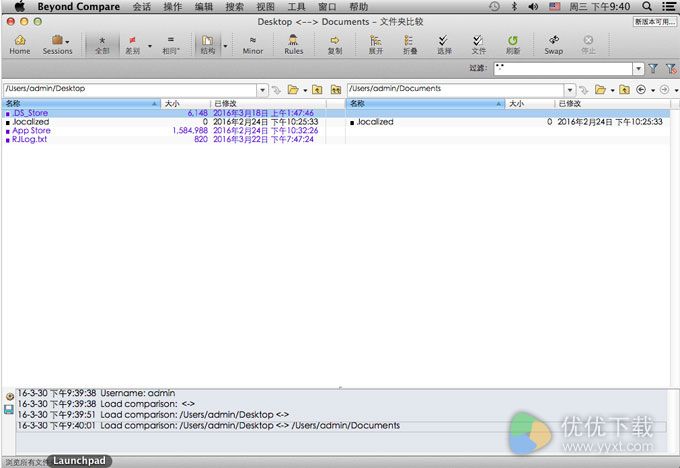Open the 会话 menu
The width and height of the screenshot is (680, 468).
pyautogui.click(x=142, y=7)
